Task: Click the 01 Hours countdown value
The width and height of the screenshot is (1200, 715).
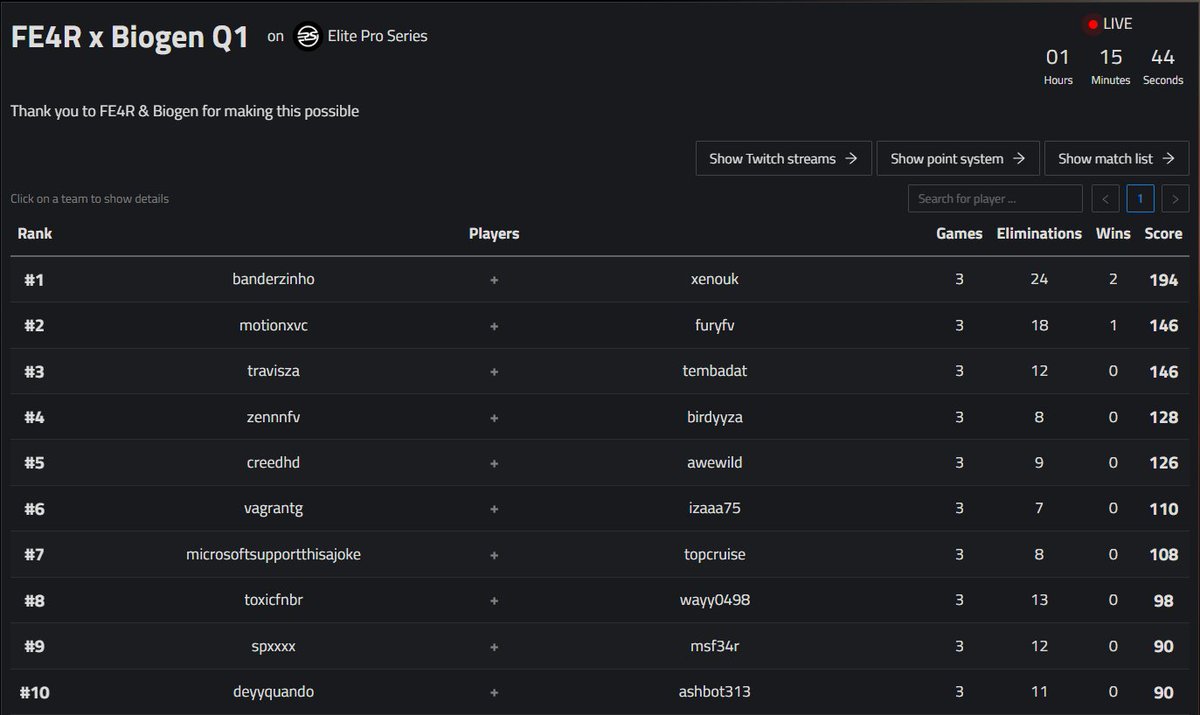Action: (1058, 57)
